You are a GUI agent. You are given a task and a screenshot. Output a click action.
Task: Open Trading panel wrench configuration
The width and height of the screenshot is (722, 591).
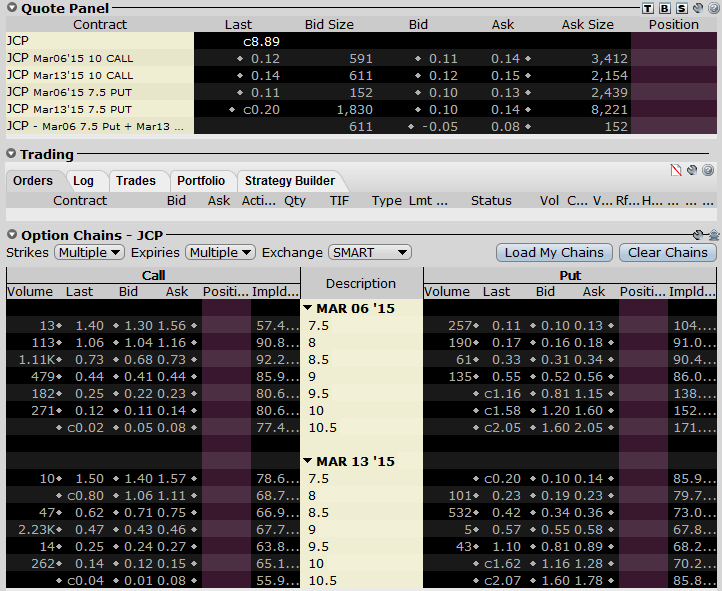pyautogui.click(x=692, y=170)
